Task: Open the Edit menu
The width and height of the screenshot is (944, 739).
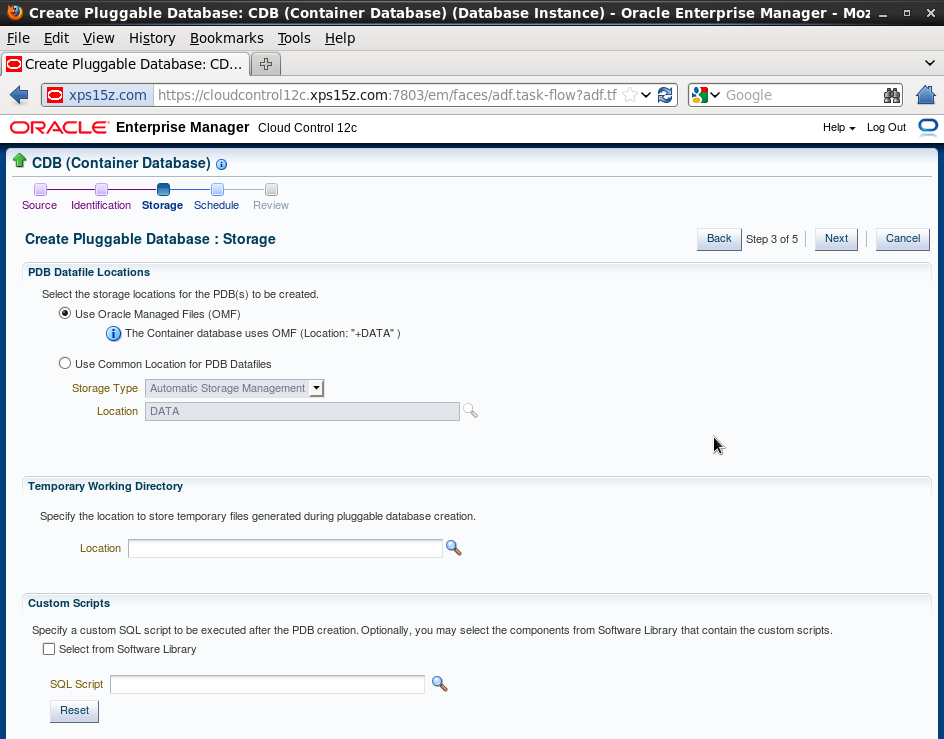Action: [56, 38]
